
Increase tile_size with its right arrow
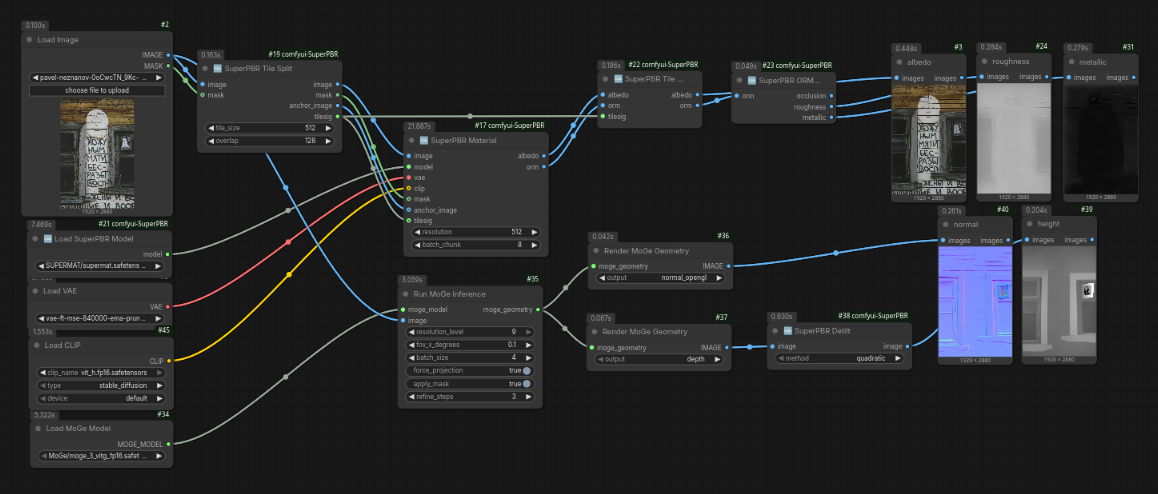tap(328, 128)
